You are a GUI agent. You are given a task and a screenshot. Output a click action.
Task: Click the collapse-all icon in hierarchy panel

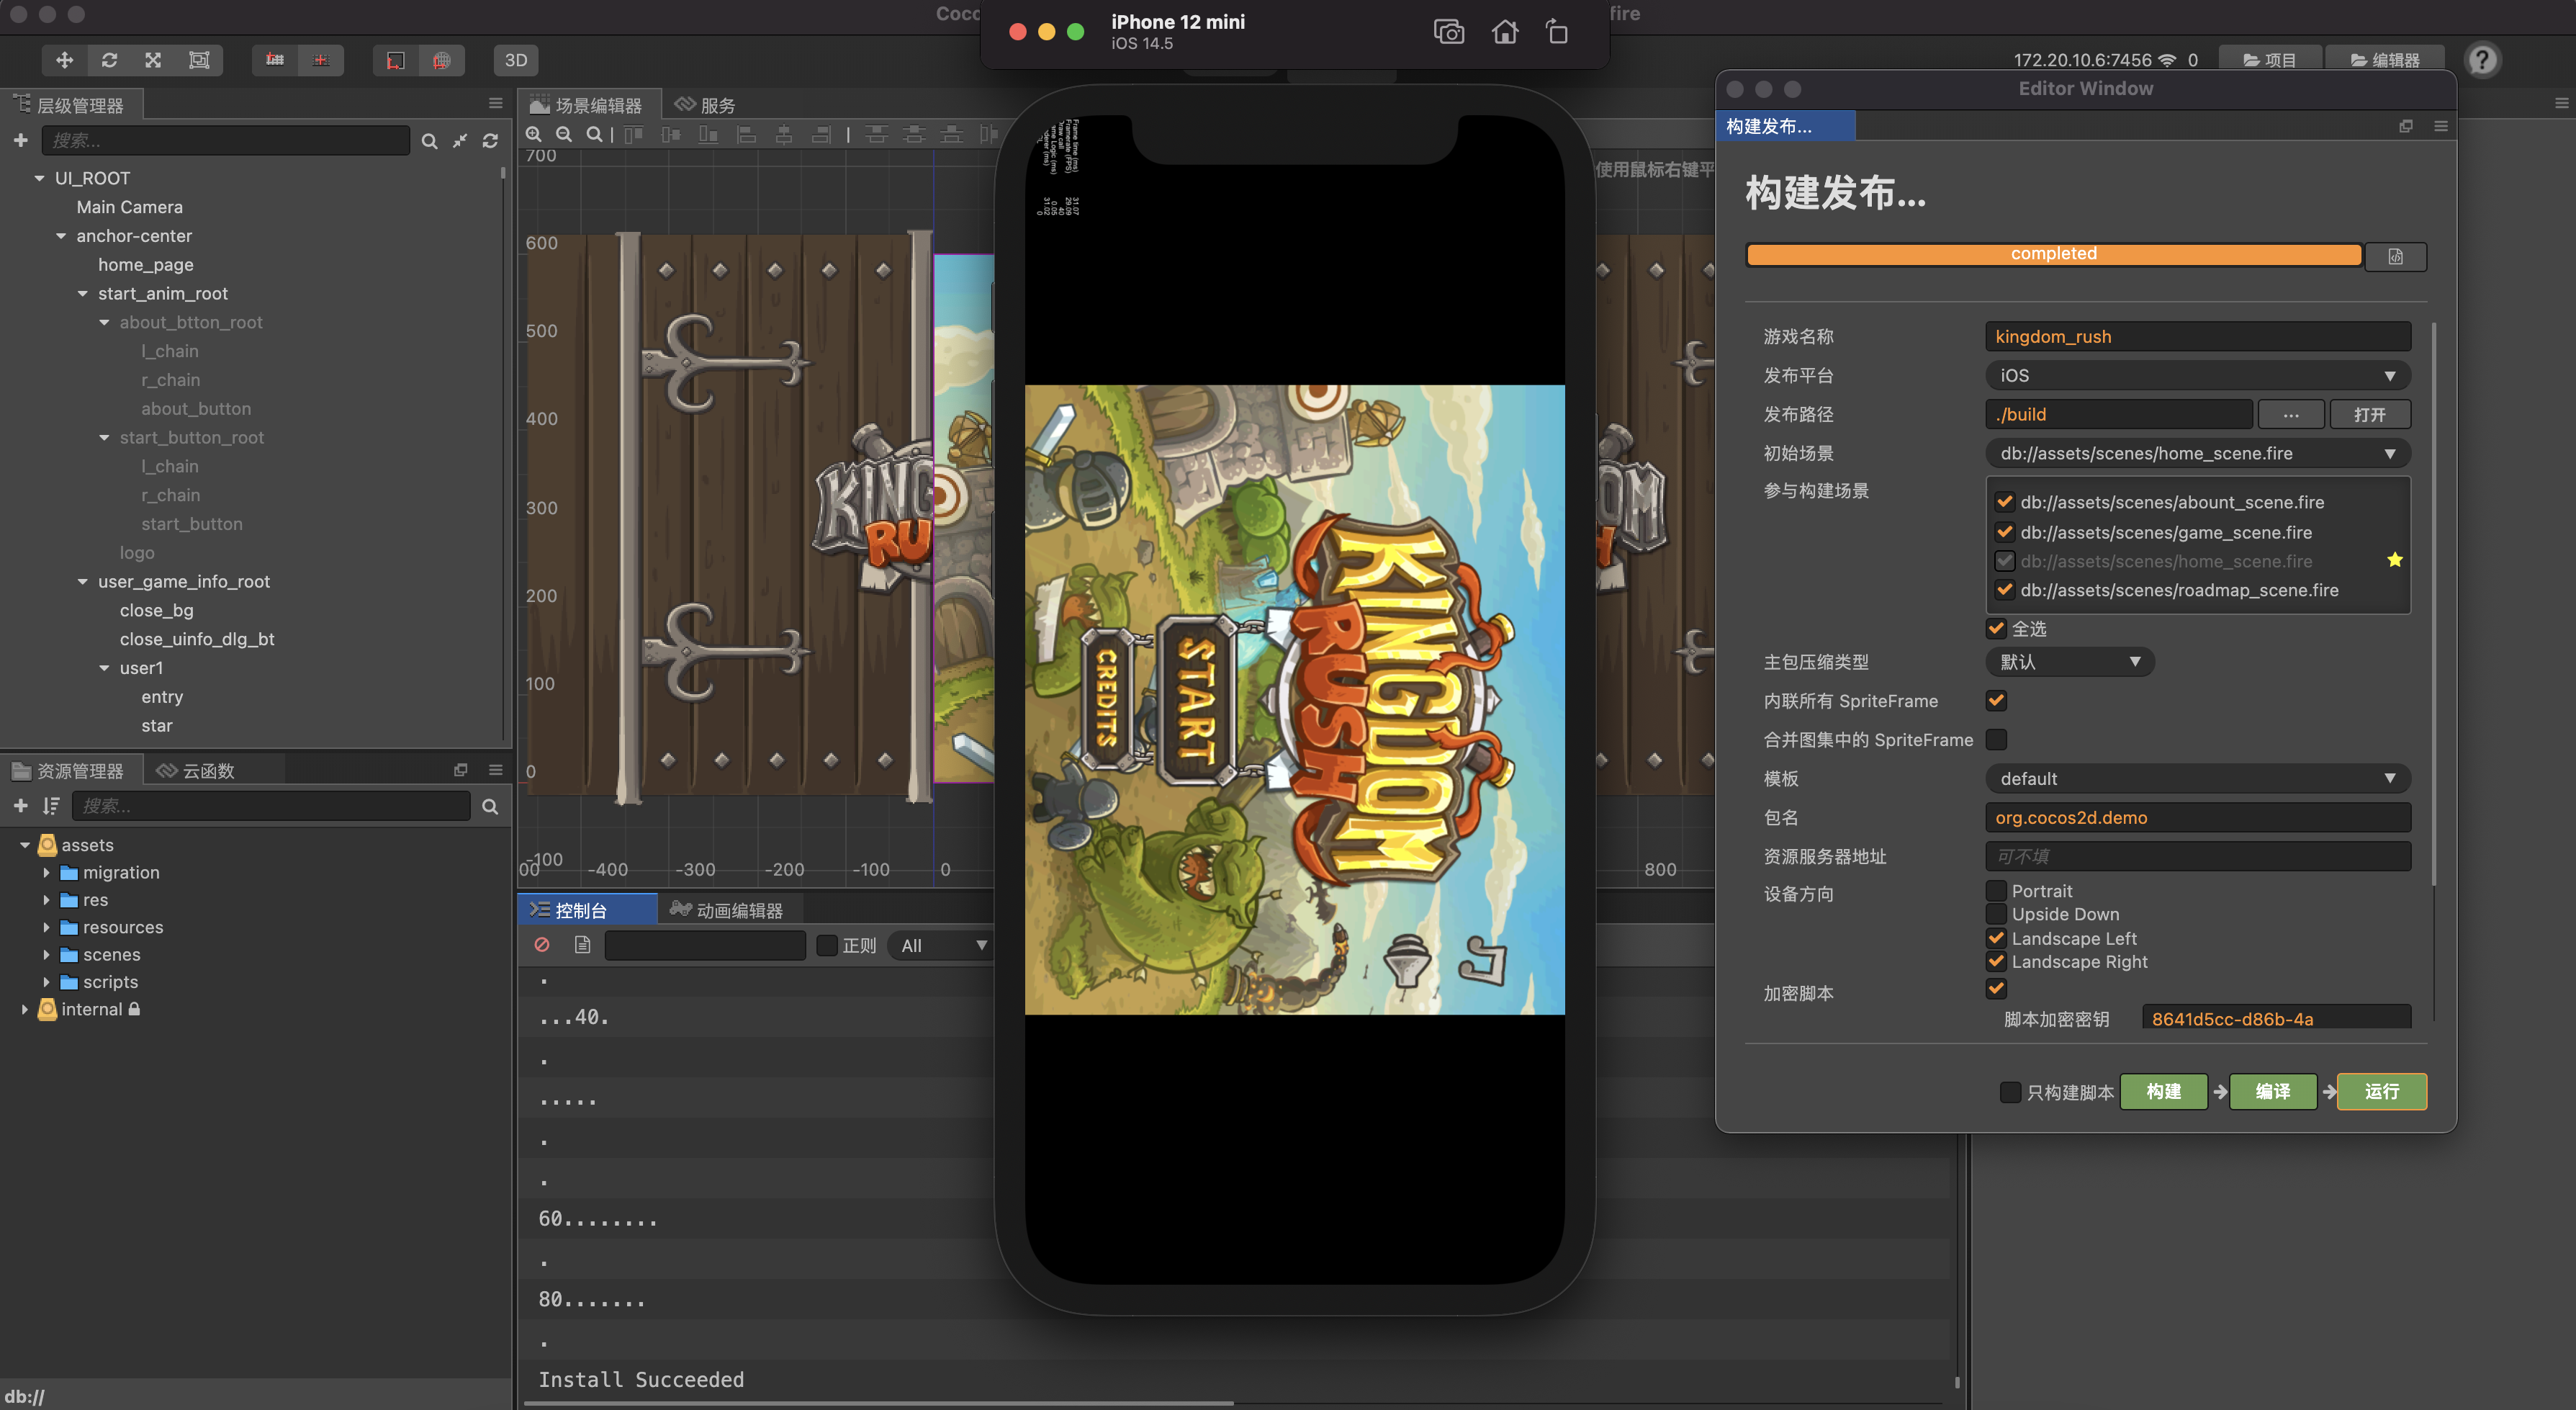point(460,141)
